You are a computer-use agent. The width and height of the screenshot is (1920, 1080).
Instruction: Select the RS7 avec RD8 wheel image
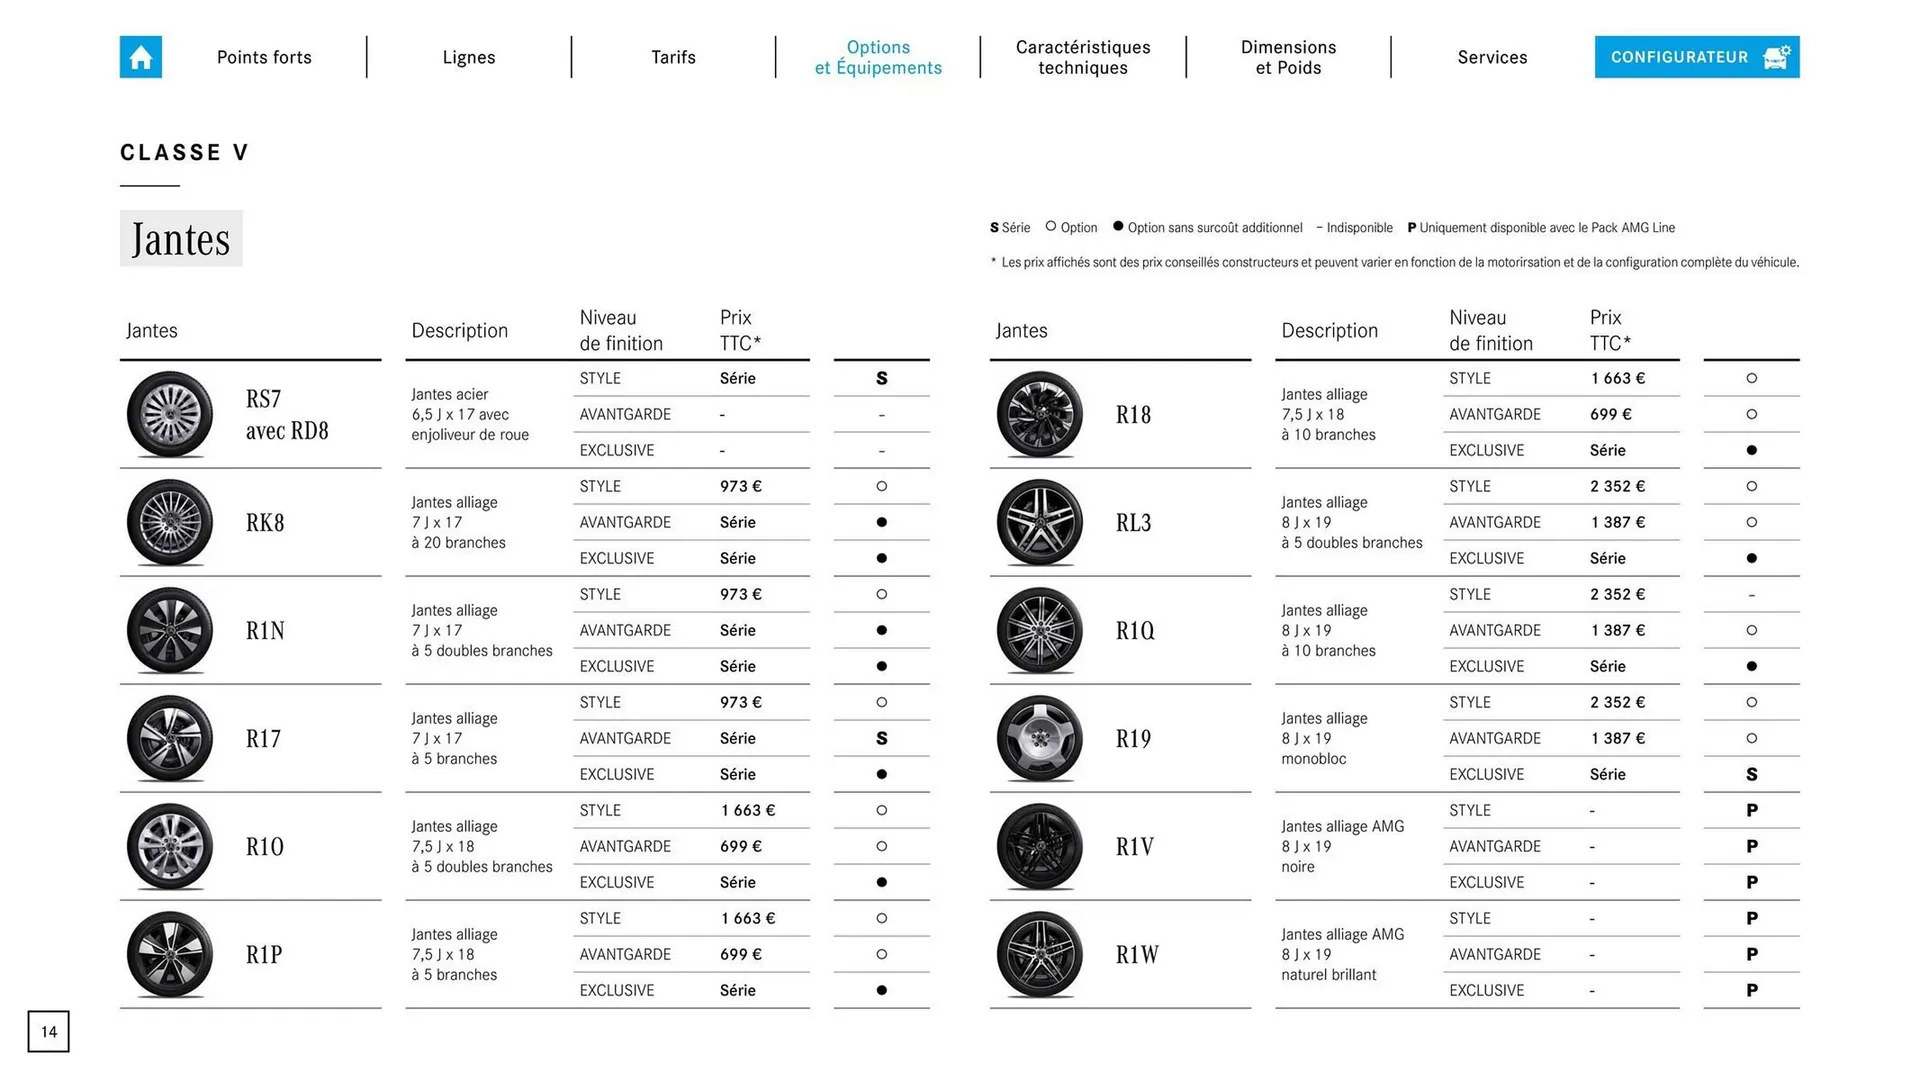(x=169, y=414)
